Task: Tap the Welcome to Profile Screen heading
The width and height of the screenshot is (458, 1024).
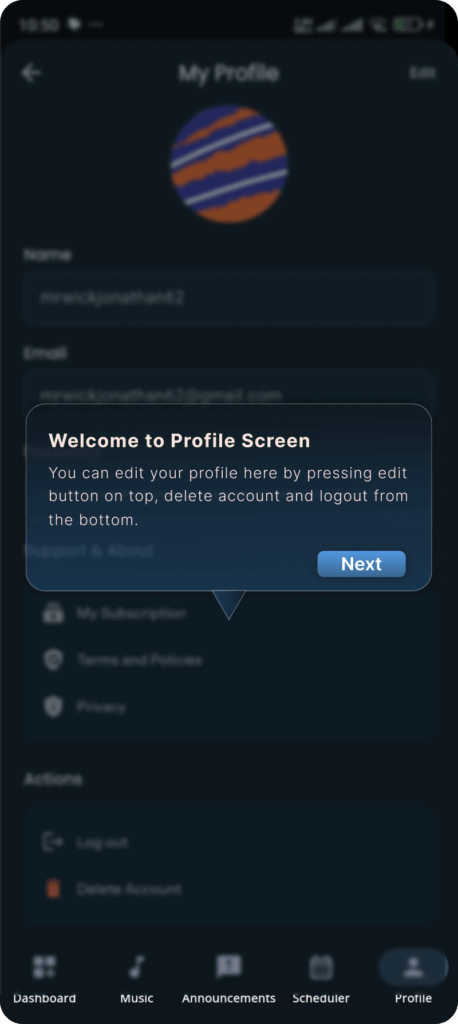Action: (x=179, y=441)
